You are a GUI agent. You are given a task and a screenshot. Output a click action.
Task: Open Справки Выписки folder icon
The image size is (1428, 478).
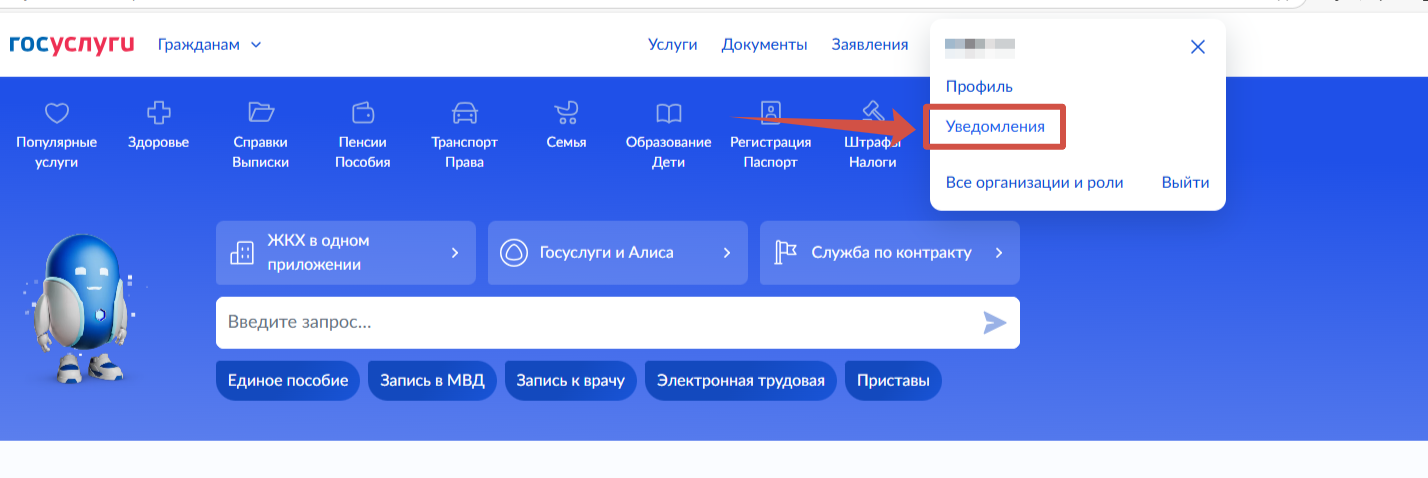coord(261,112)
